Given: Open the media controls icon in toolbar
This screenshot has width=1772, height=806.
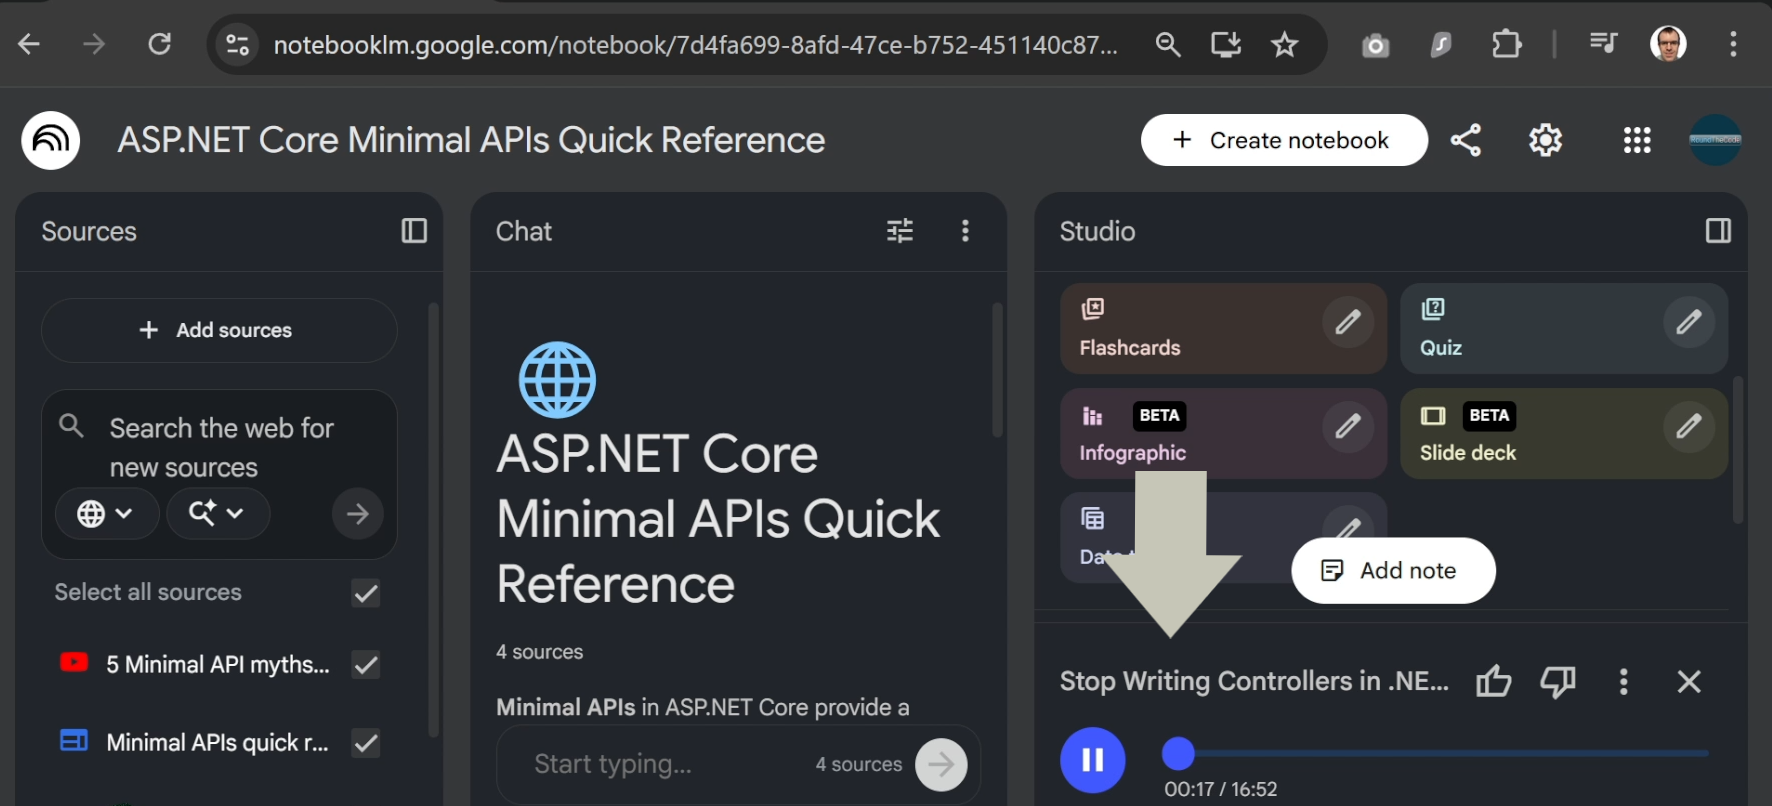Looking at the screenshot, I should point(1603,43).
